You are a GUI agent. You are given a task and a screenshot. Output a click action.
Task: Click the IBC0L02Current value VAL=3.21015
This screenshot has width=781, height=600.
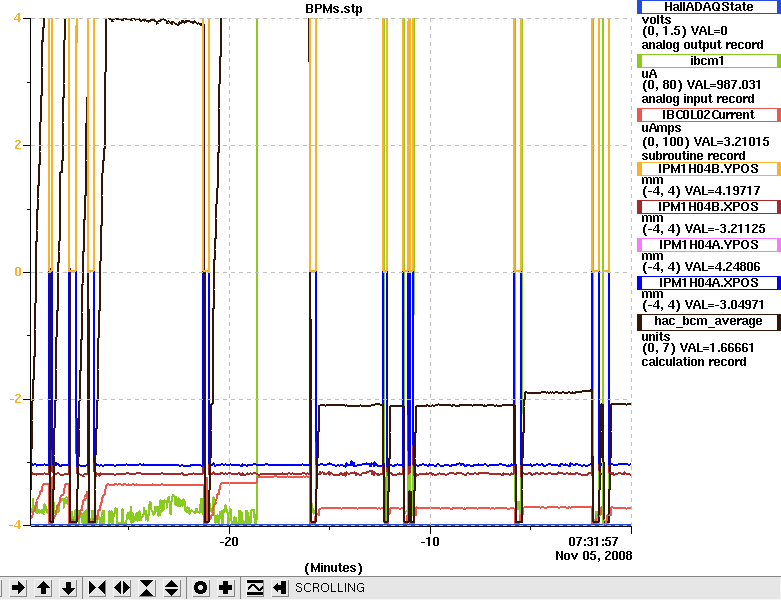click(x=729, y=142)
